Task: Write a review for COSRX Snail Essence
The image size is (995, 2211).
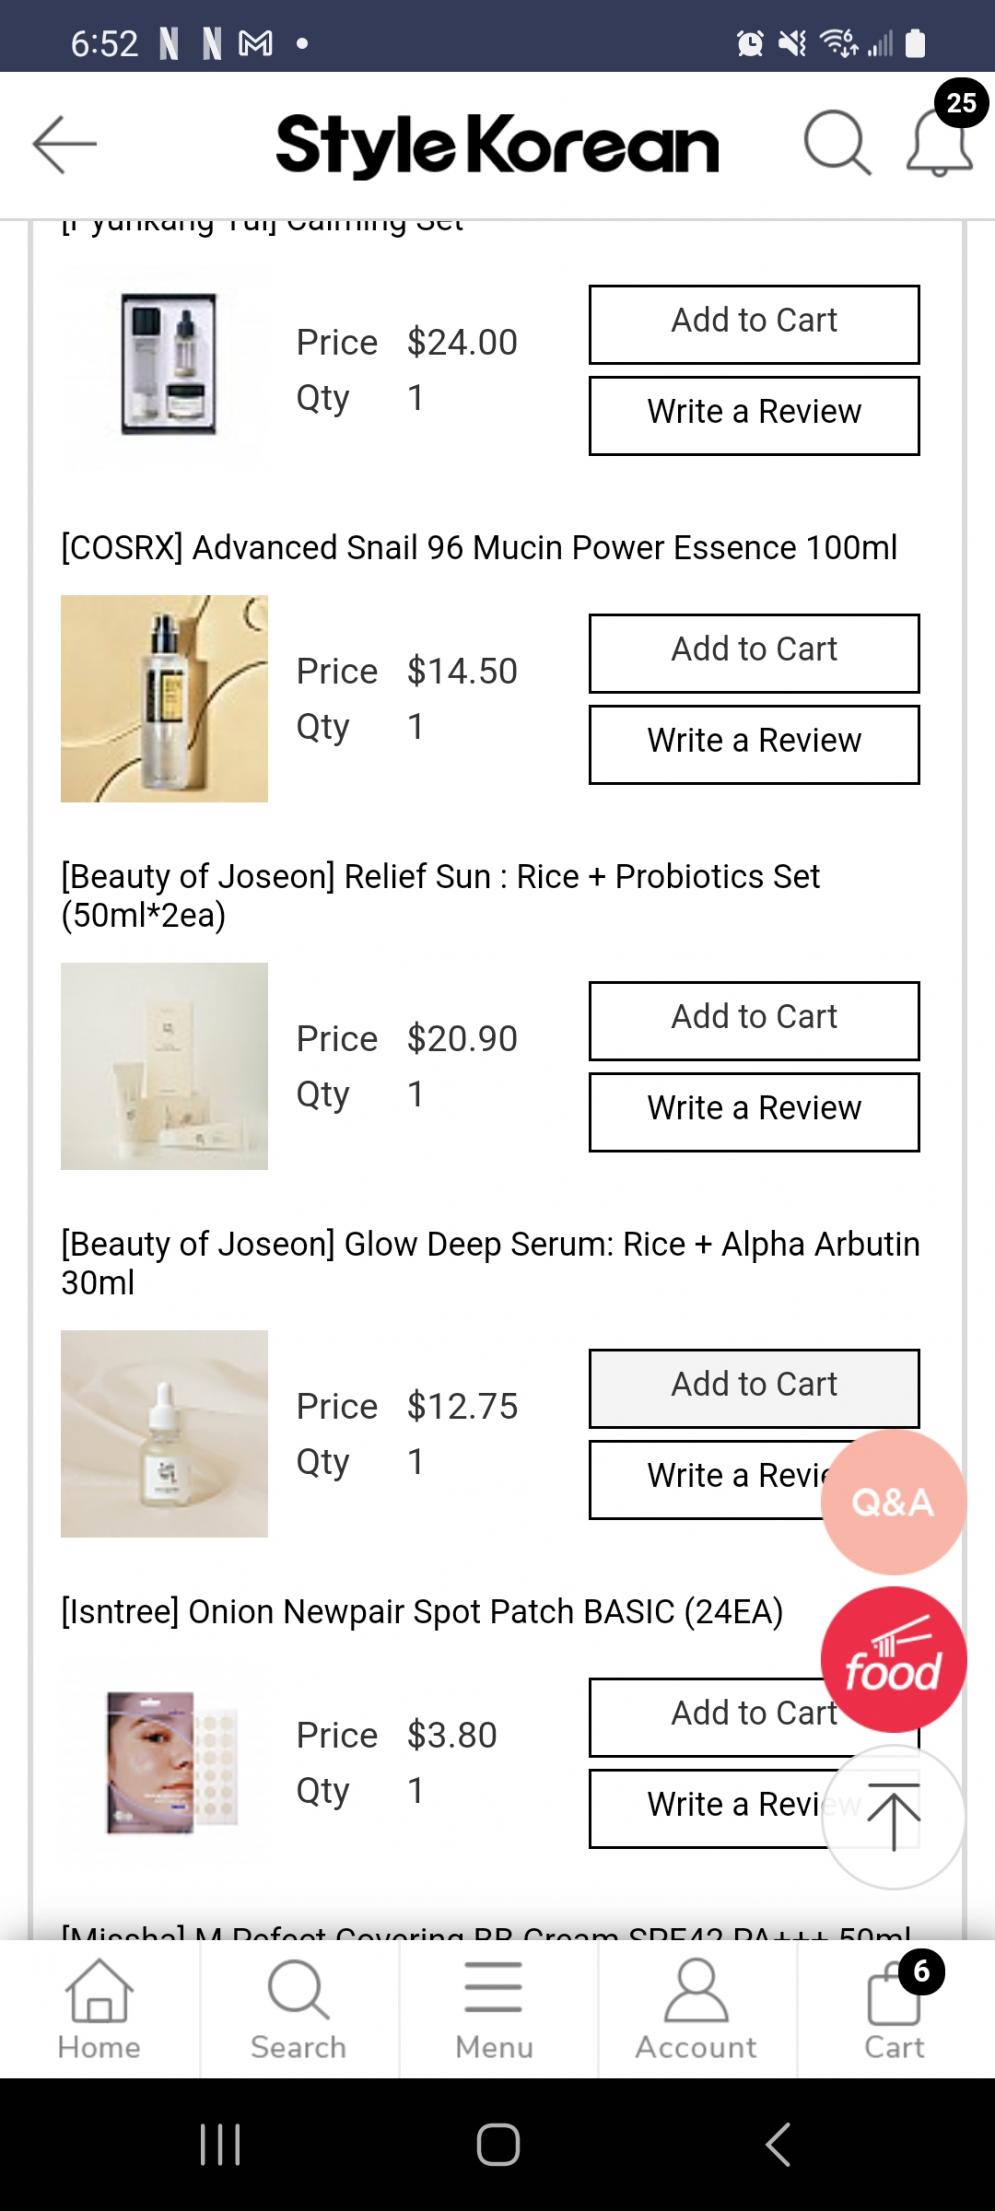Action: pyautogui.click(x=754, y=744)
